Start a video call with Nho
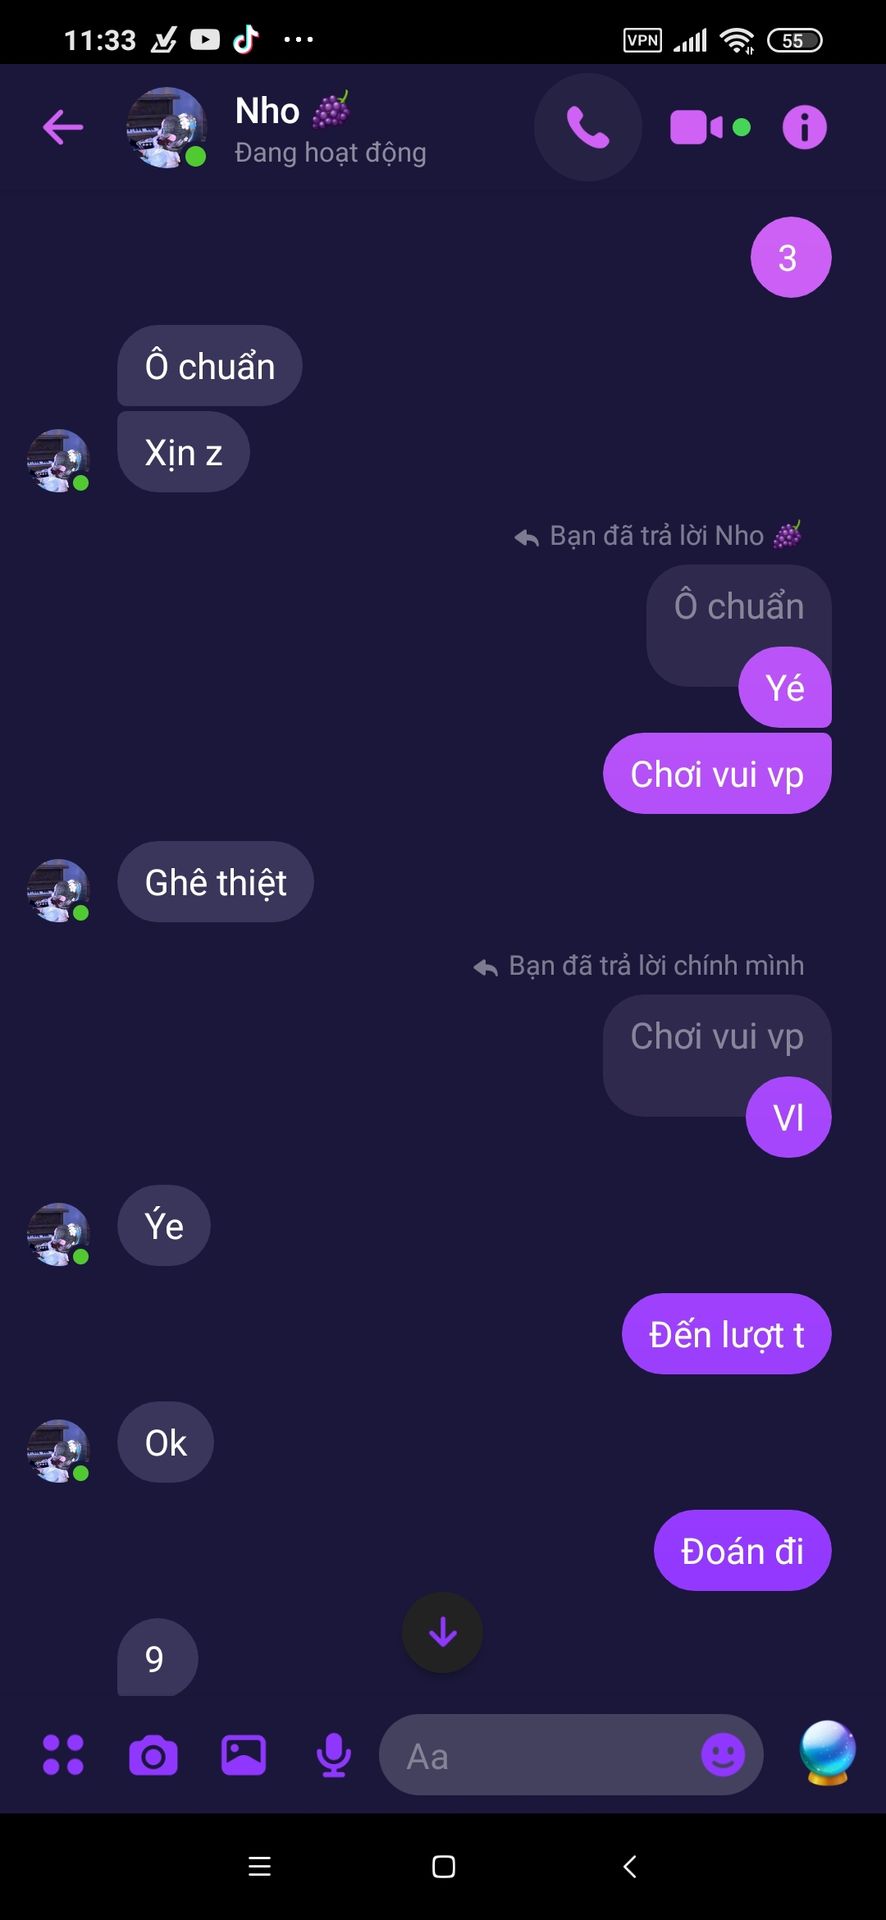The width and height of the screenshot is (886, 1920). [x=696, y=127]
